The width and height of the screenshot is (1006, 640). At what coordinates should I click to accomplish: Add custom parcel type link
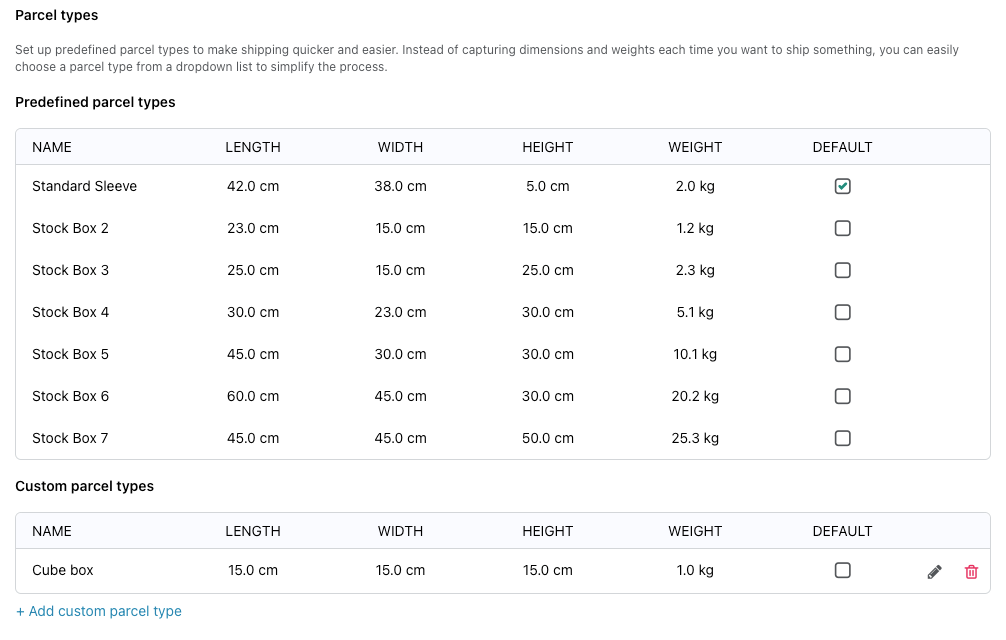click(x=99, y=611)
